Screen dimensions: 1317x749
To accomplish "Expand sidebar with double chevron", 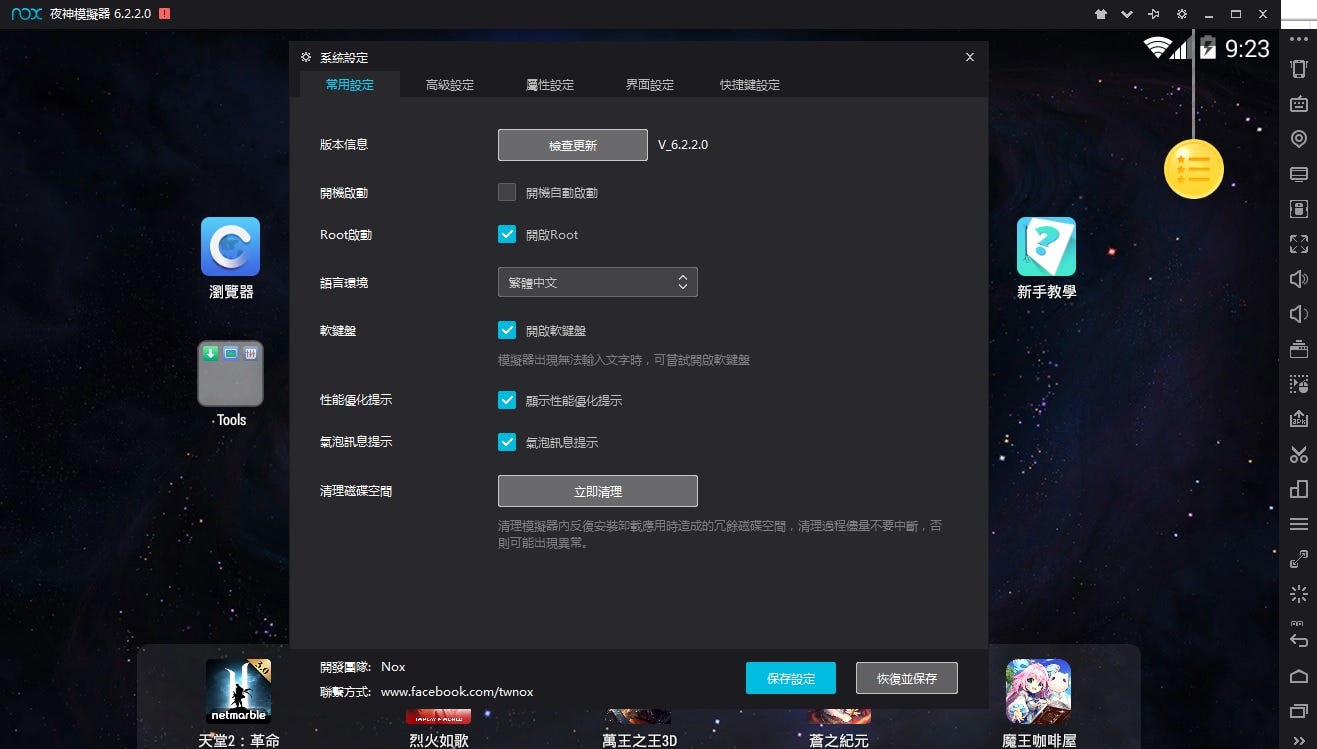I will (x=1299, y=741).
